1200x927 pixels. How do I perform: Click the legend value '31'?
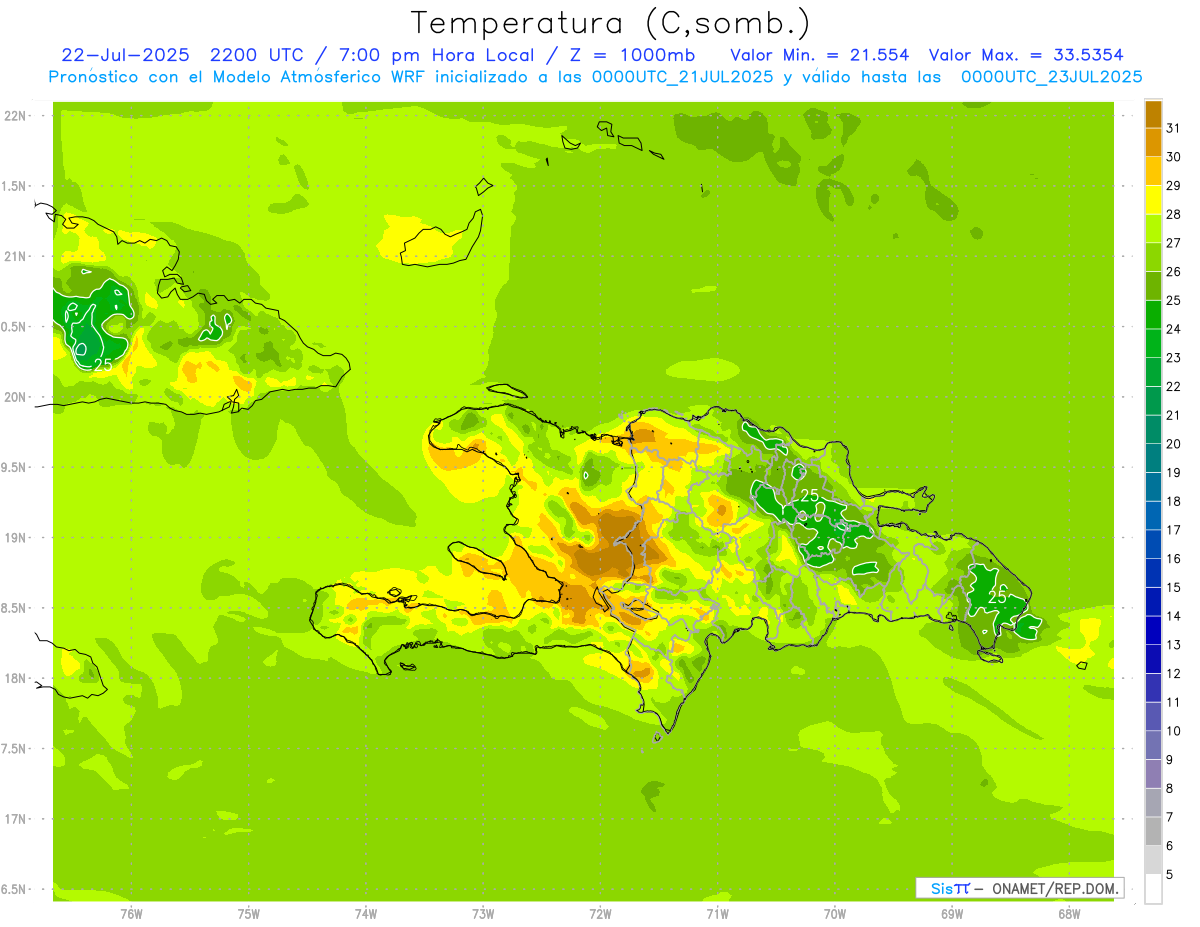1174,128
